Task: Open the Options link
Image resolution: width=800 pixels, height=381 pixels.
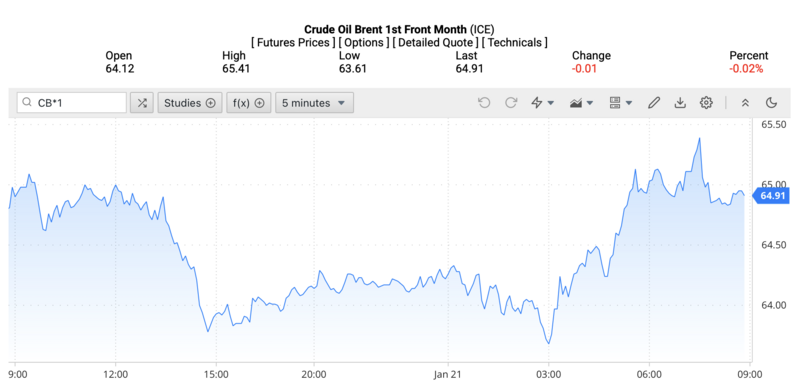Action: 364,42
